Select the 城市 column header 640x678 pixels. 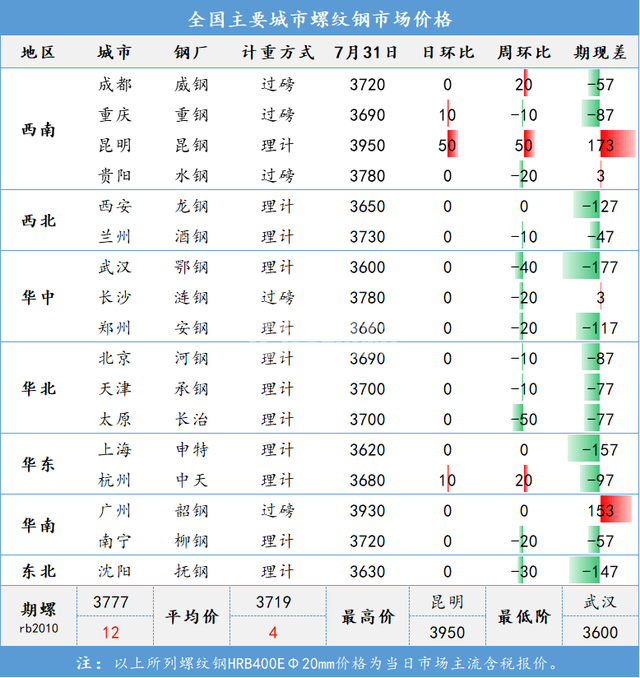pos(115,52)
